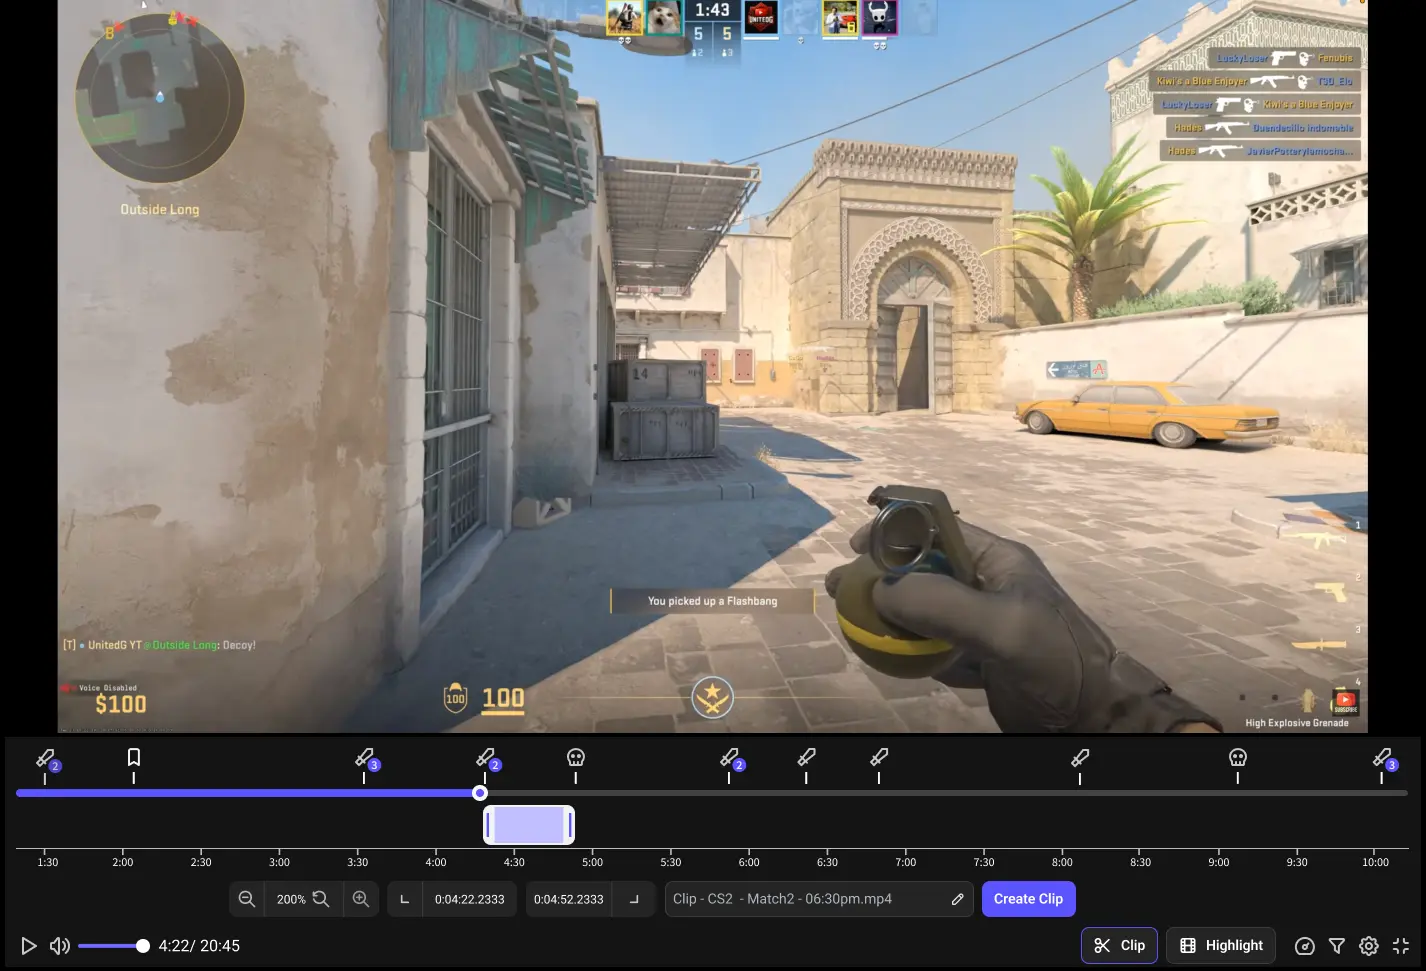The height and width of the screenshot is (971, 1426).
Task: Click the seek bar near the 7:00 mark
Action: (906, 793)
